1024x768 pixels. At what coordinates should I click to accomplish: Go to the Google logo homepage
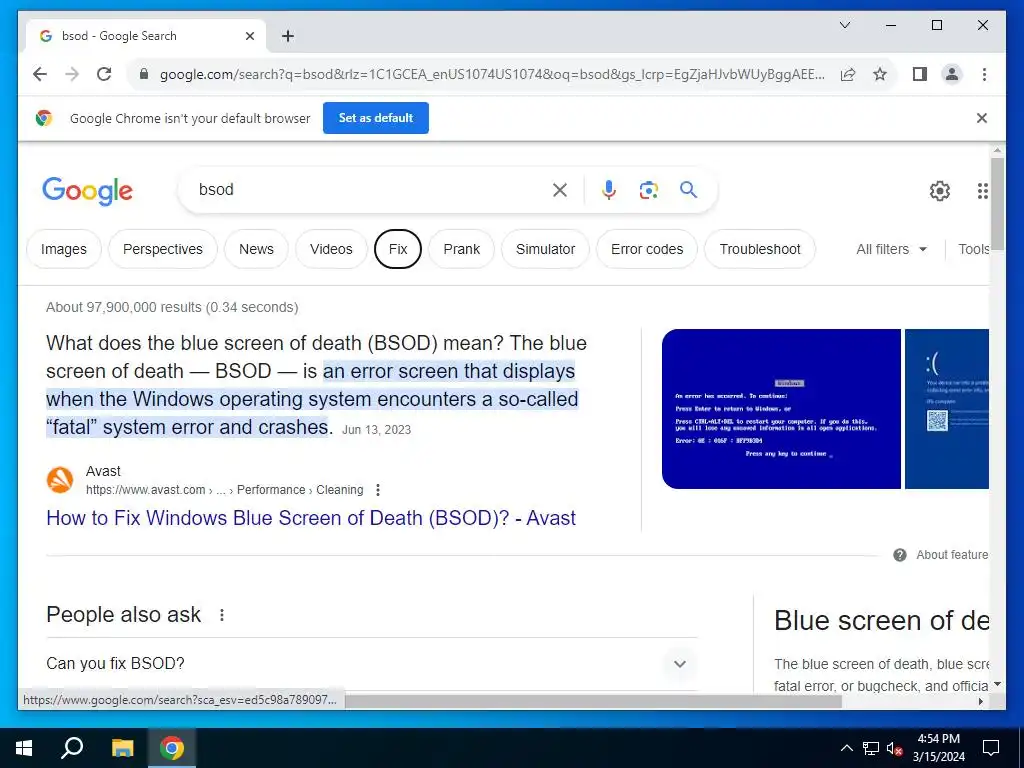pyautogui.click(x=88, y=191)
